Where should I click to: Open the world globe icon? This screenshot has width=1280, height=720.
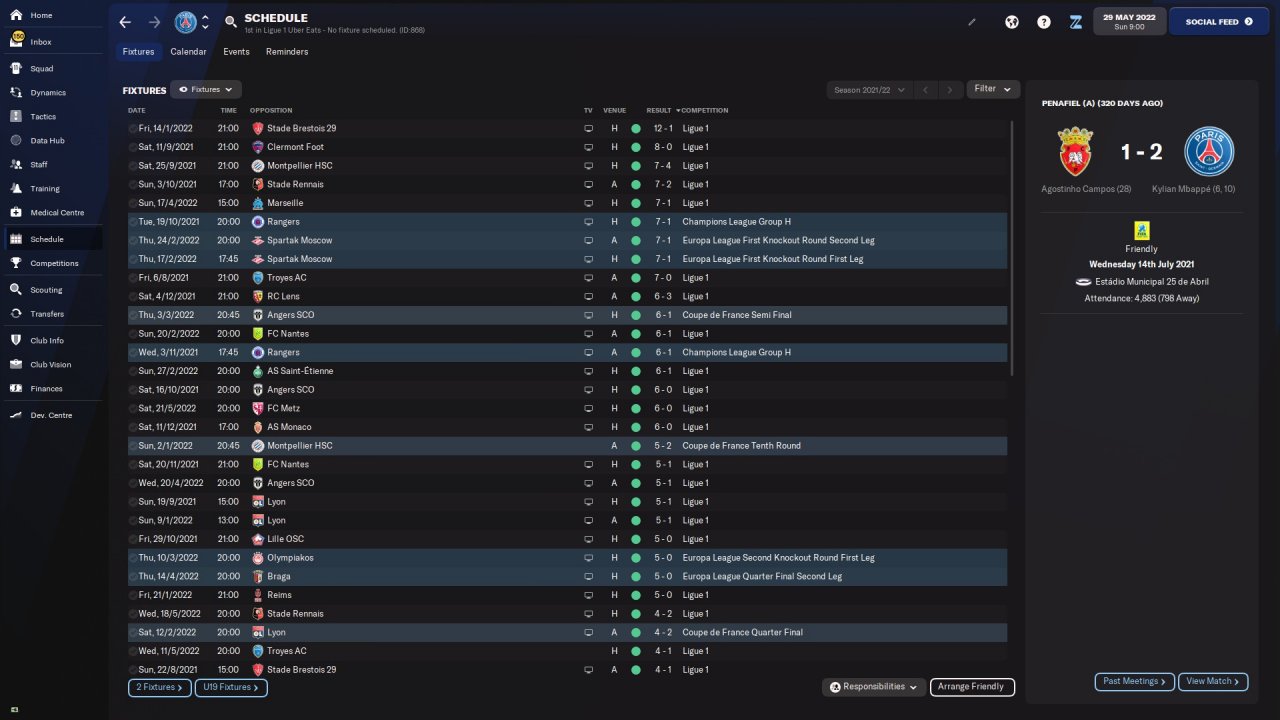[1012, 22]
